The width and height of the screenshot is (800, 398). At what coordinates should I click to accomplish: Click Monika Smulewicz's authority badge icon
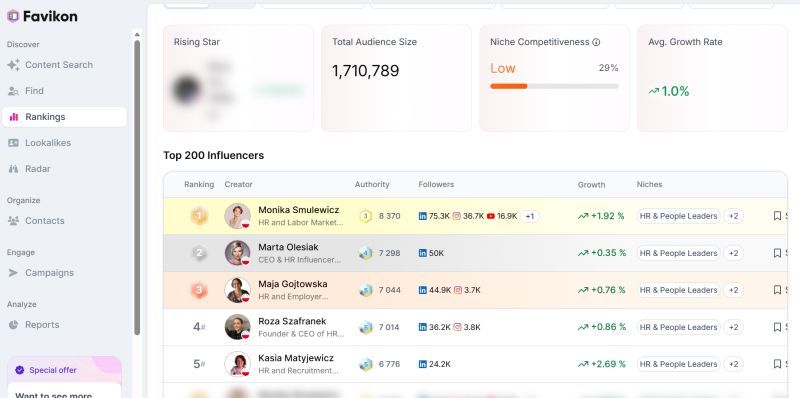pos(365,216)
